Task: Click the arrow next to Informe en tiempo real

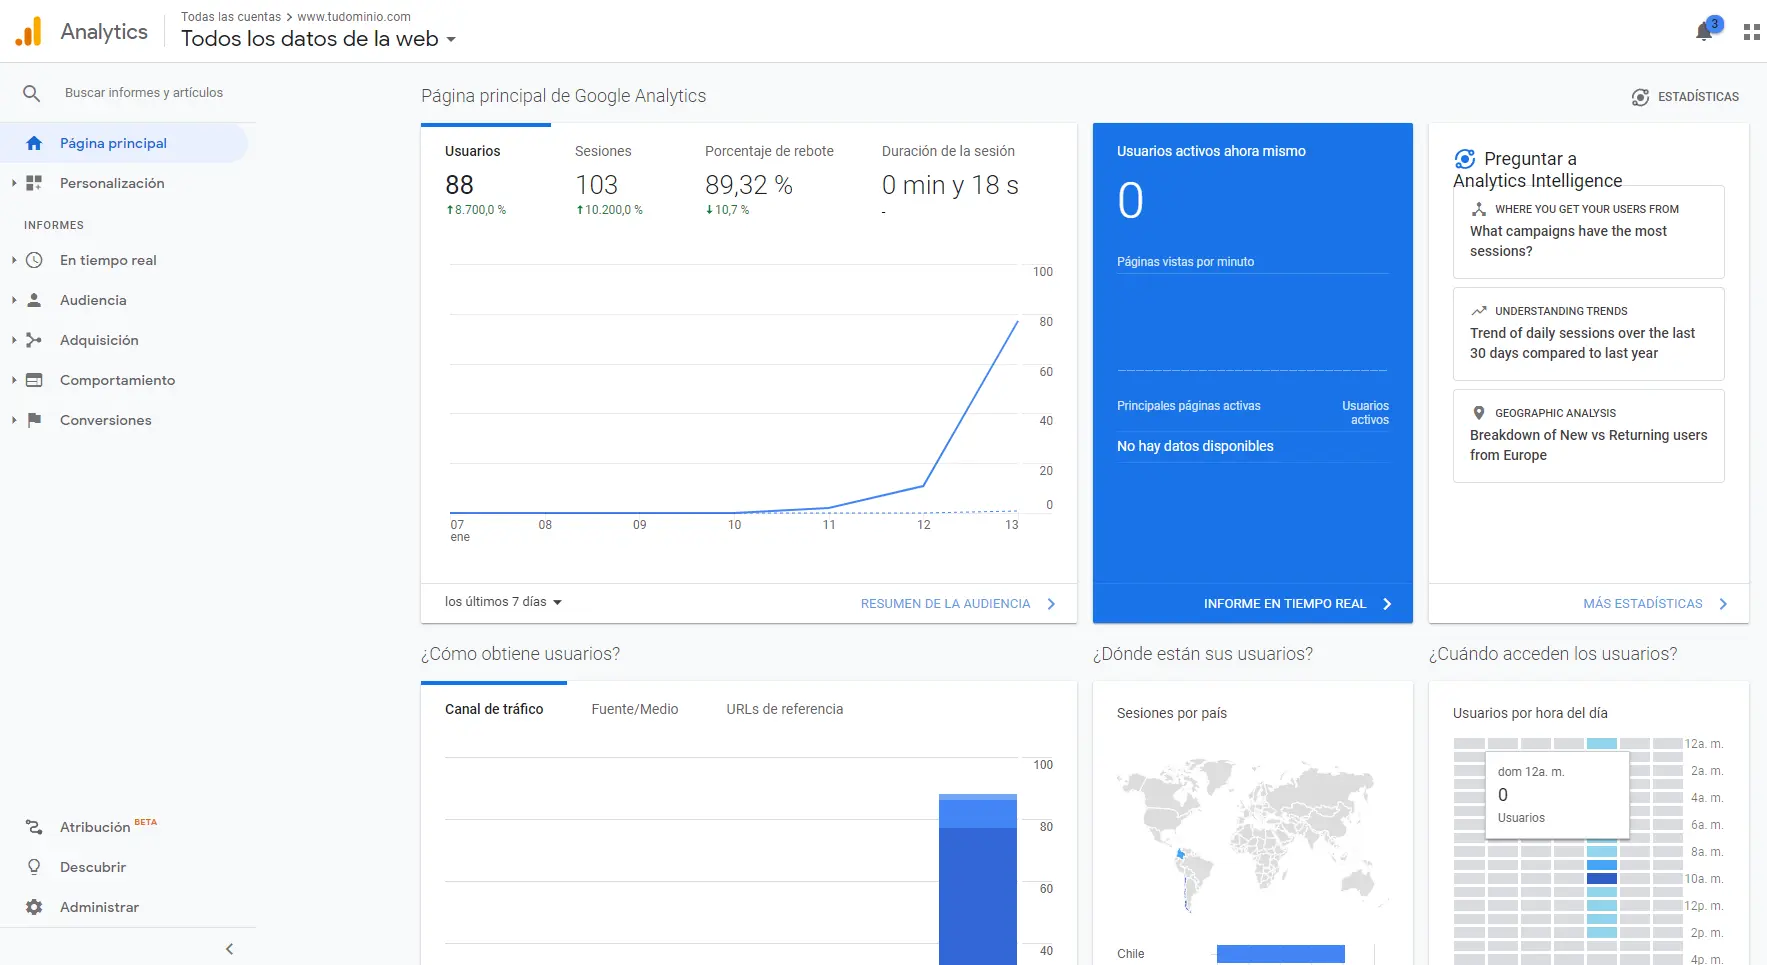Action: click(x=1387, y=604)
